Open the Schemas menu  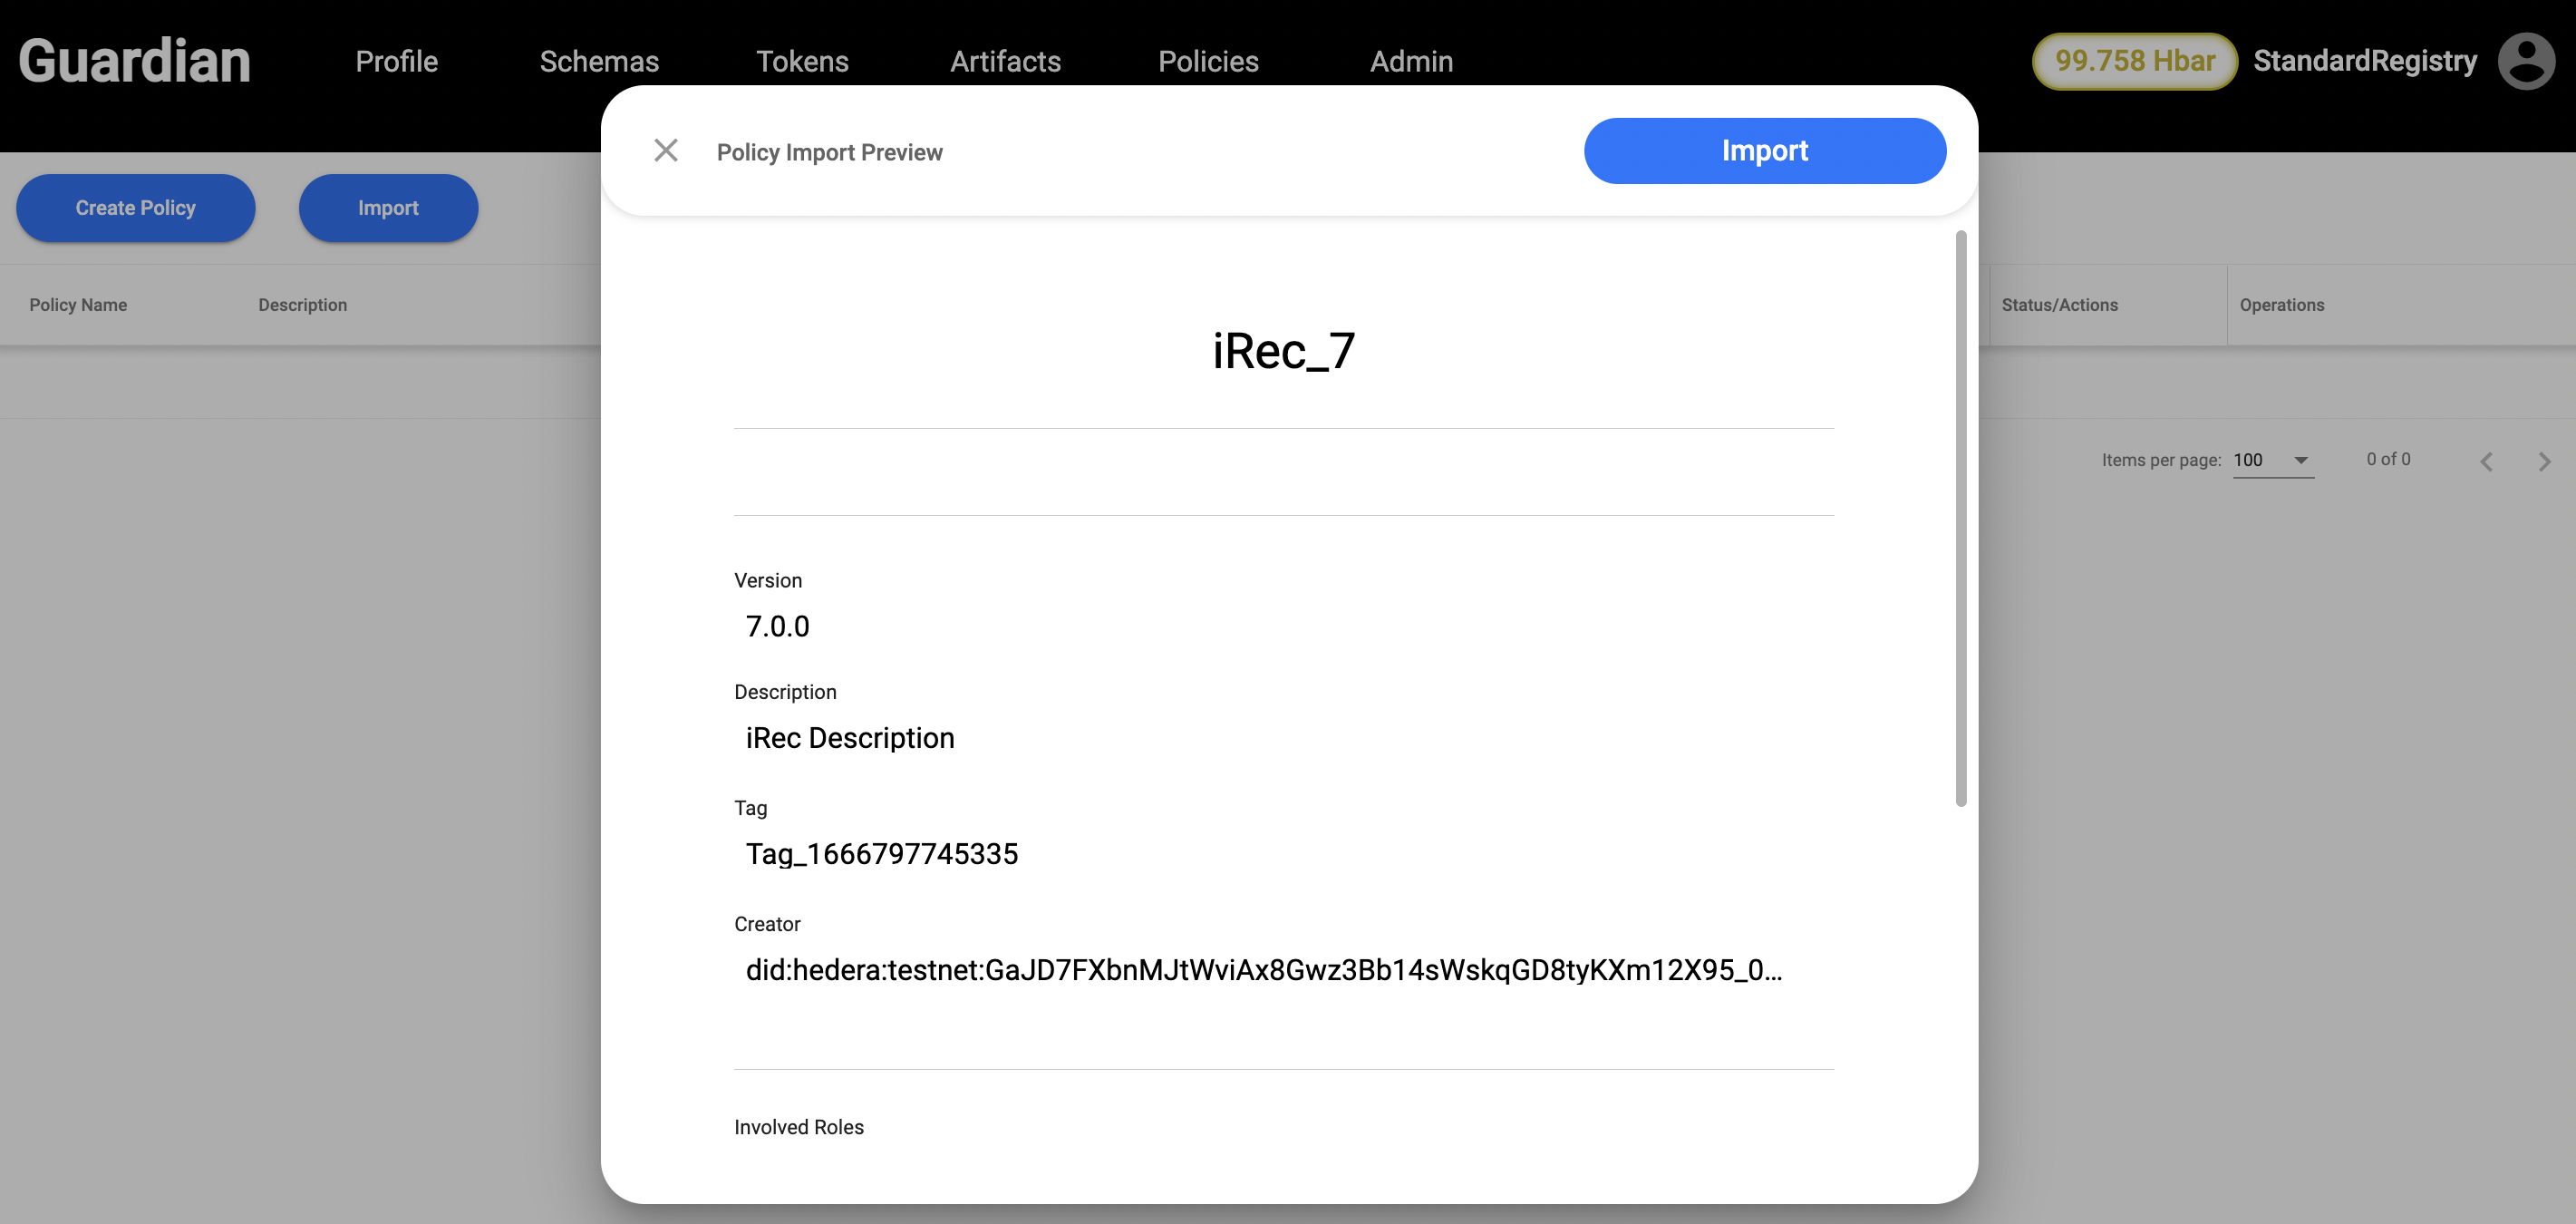[599, 61]
